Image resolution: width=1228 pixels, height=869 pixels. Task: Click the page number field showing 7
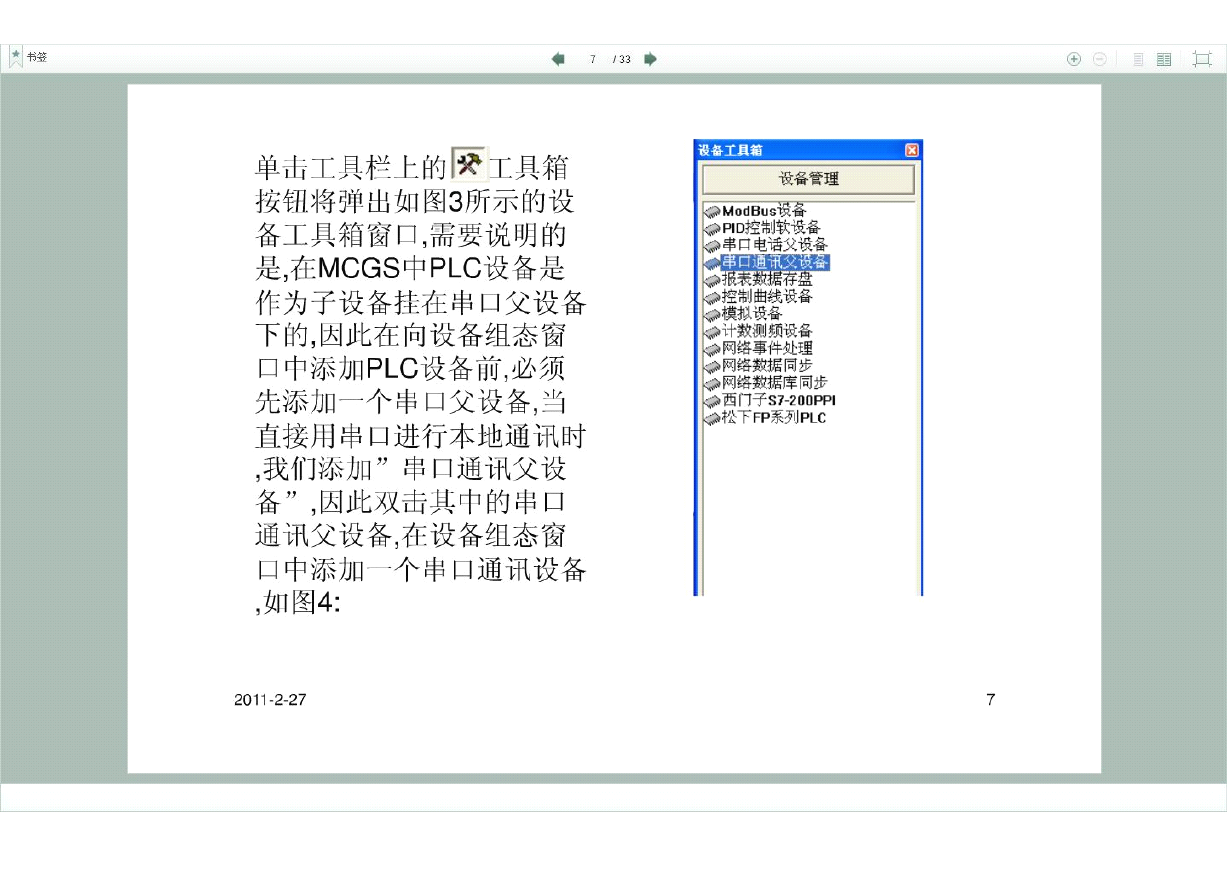(x=593, y=59)
